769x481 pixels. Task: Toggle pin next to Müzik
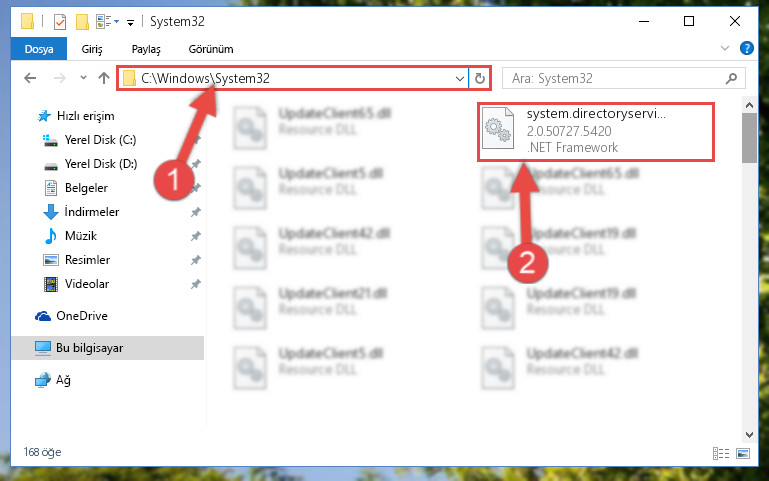tap(196, 236)
